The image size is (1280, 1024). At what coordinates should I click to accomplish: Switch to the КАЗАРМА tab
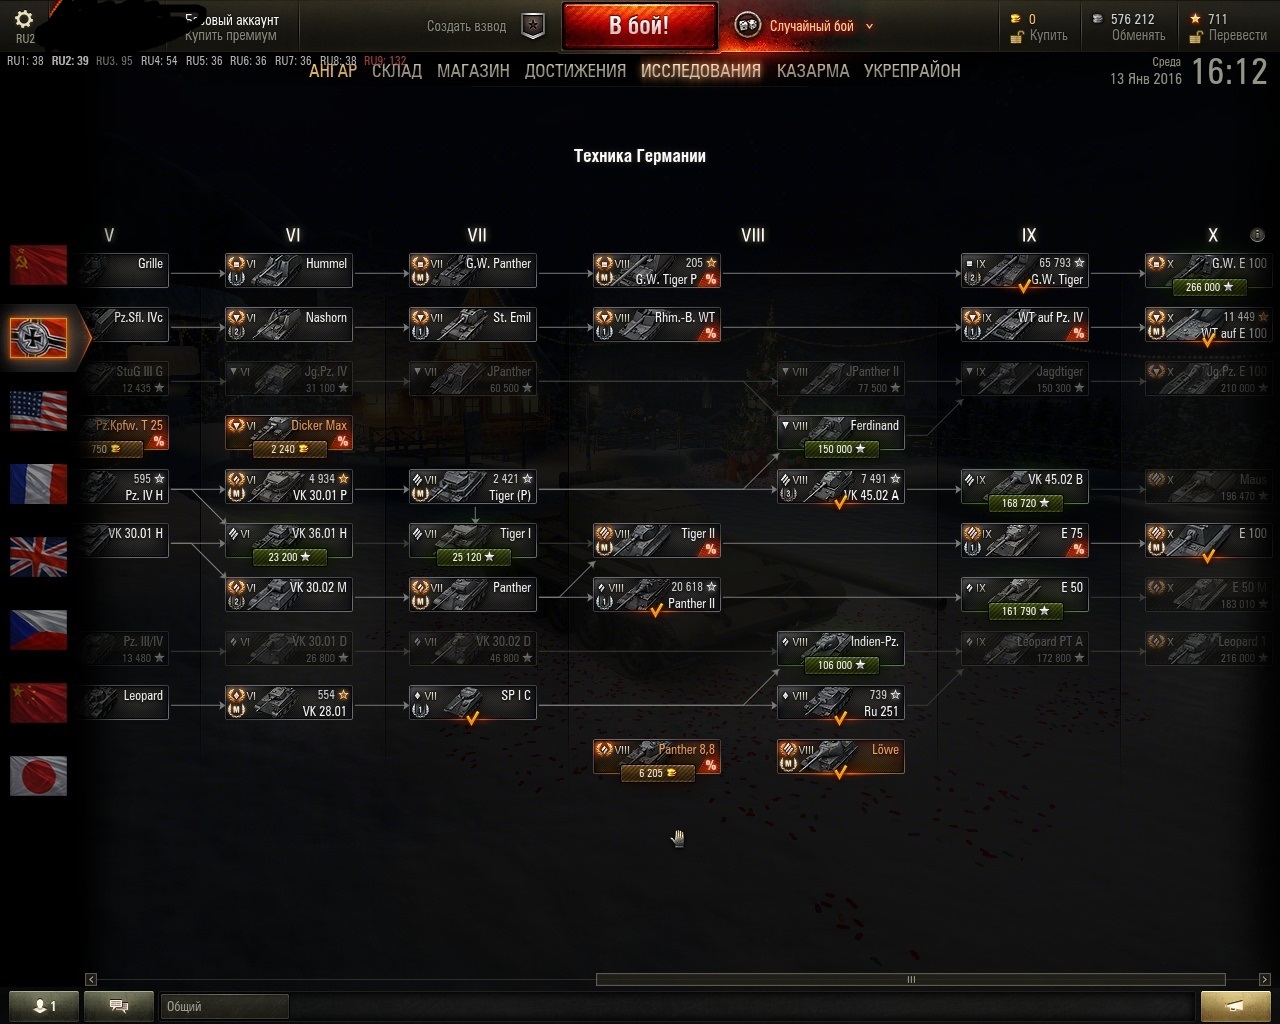point(813,71)
